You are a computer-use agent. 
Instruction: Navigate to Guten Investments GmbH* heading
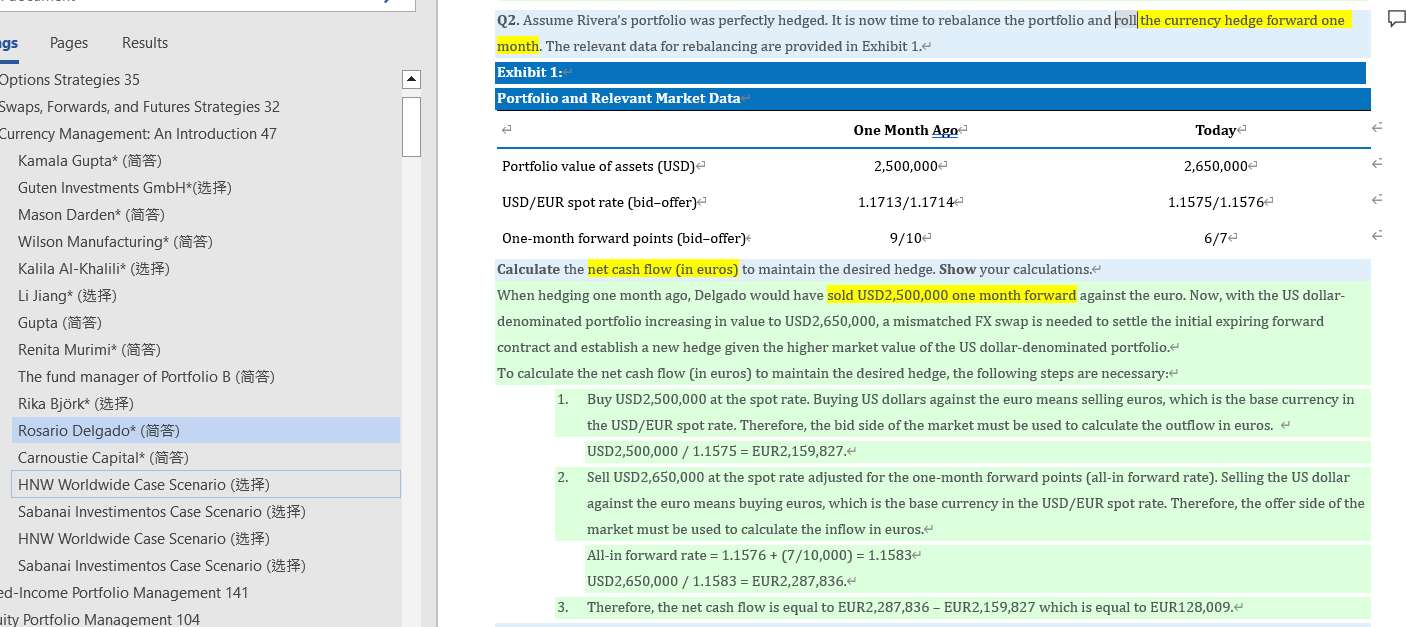click(x=125, y=188)
